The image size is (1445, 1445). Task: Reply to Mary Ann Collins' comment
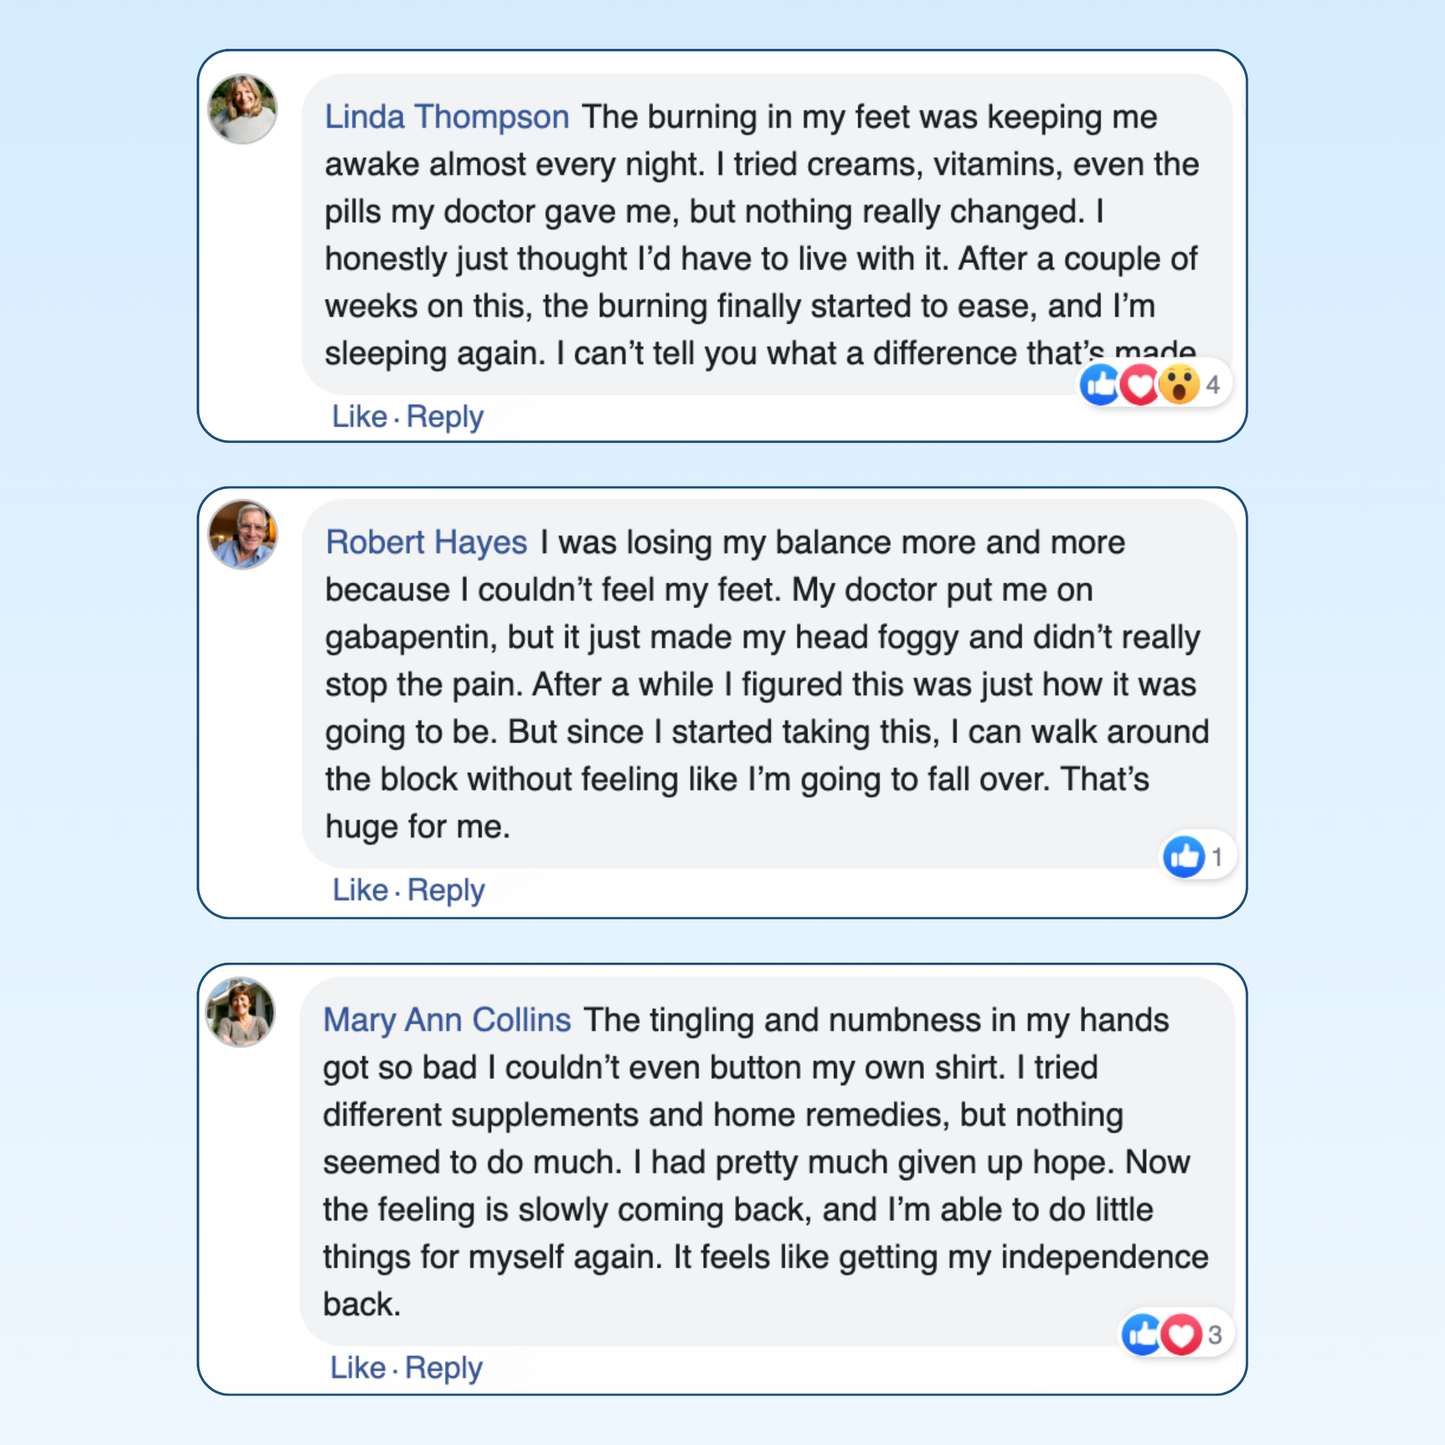click(x=444, y=1367)
